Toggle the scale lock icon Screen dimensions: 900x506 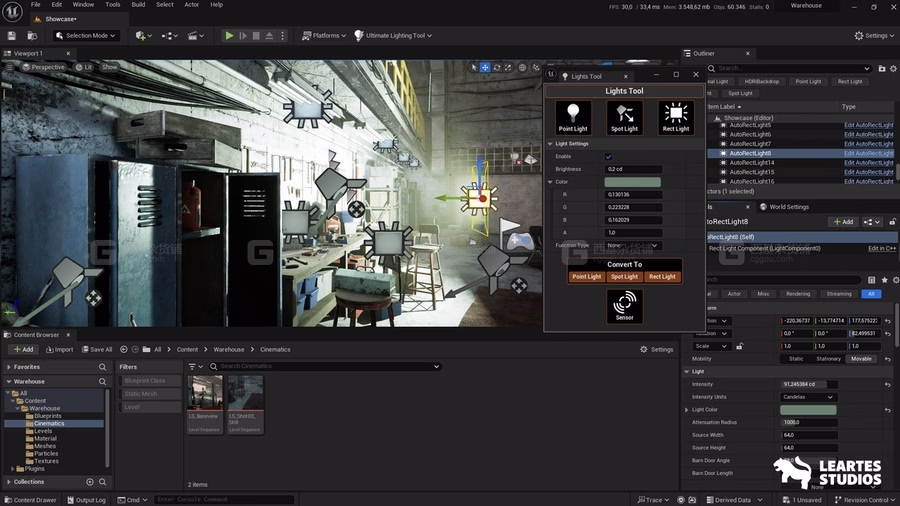click(x=740, y=347)
